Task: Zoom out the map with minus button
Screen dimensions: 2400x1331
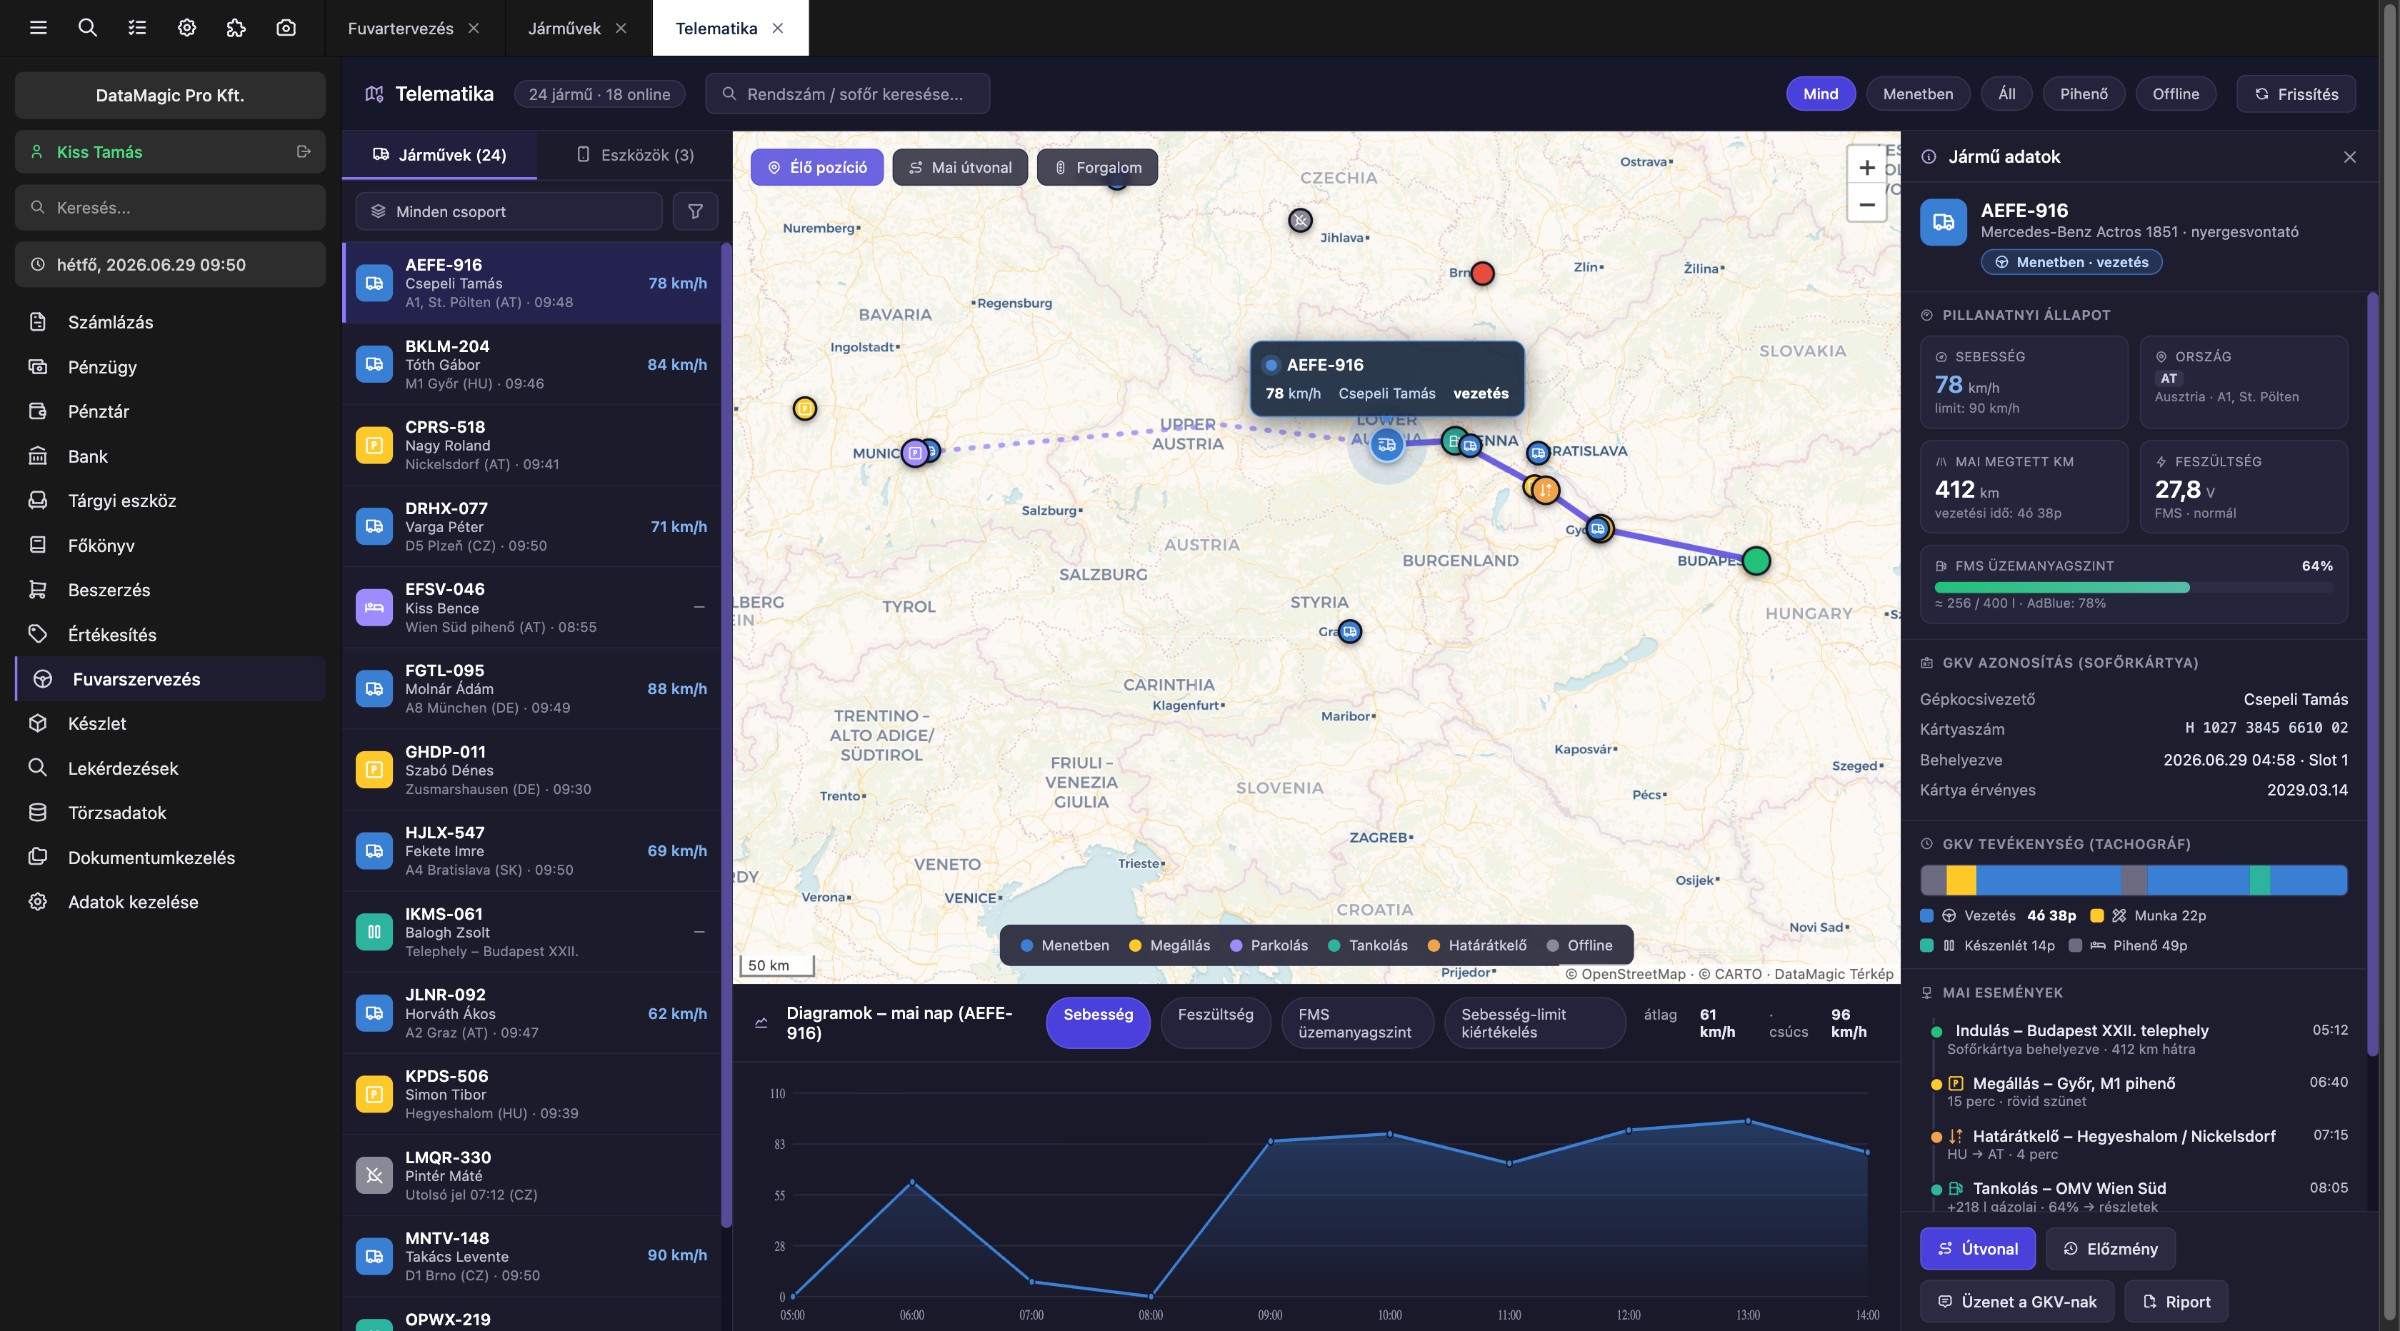Action: [1866, 204]
